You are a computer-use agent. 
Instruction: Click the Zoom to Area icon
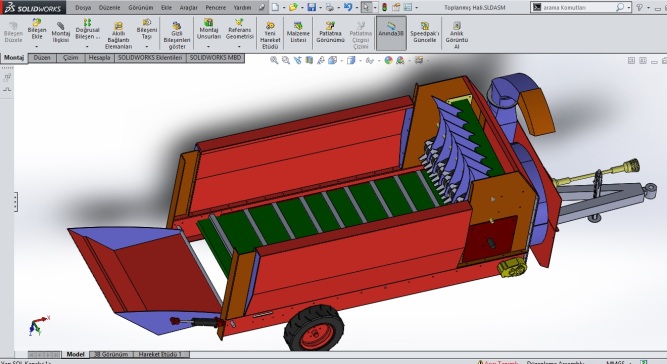pyautogui.click(x=286, y=60)
